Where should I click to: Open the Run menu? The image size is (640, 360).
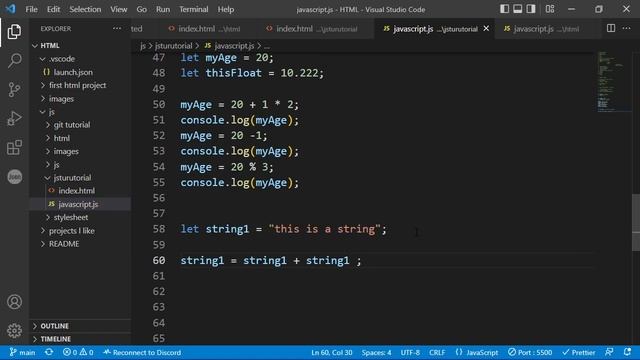163,9
